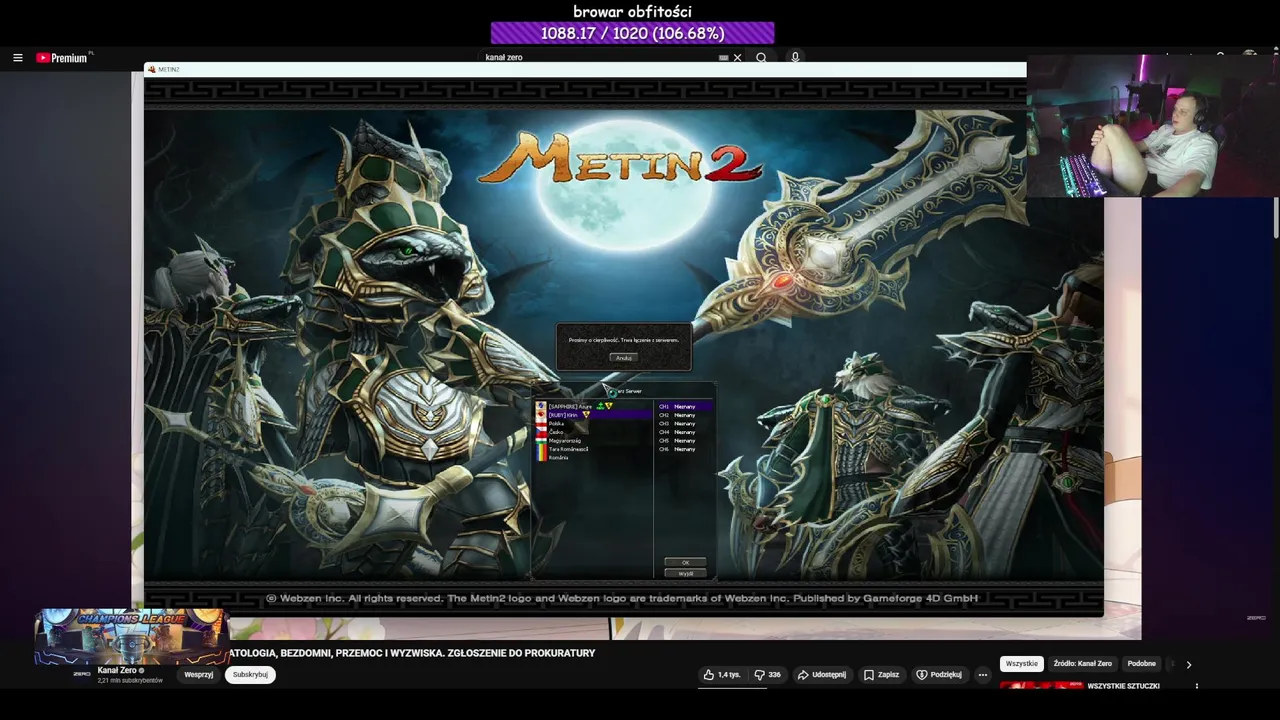Select channel CH3 in the channel list

point(684,423)
